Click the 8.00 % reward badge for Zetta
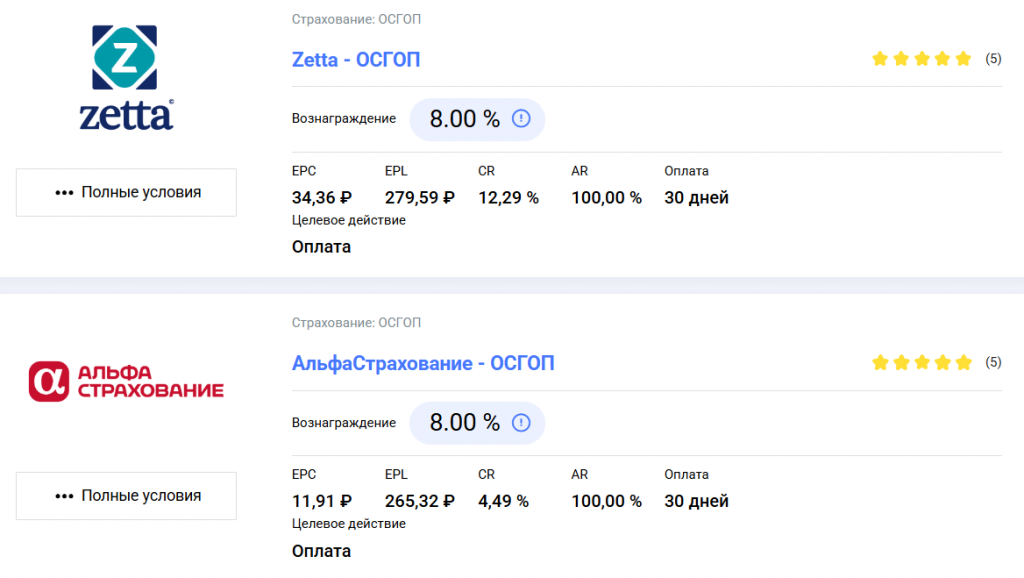 pyautogui.click(x=477, y=119)
